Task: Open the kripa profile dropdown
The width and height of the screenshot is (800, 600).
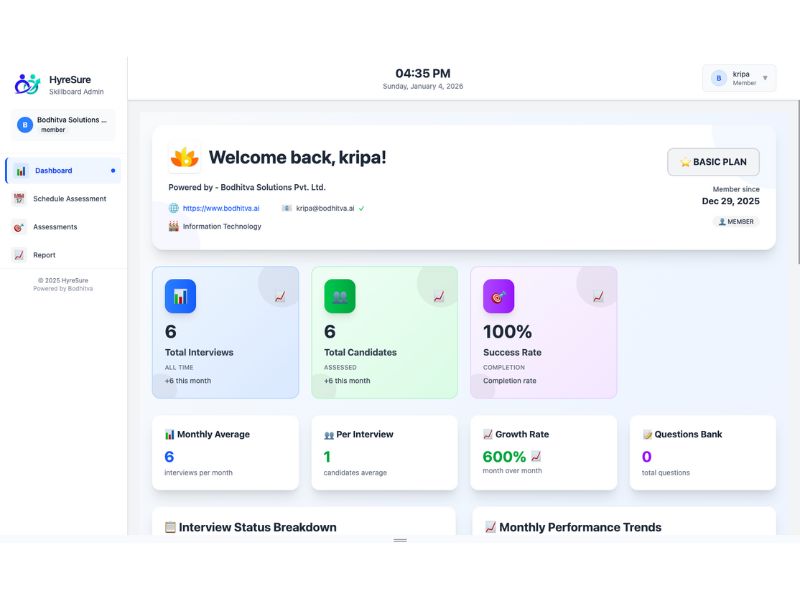Action: tap(737, 79)
